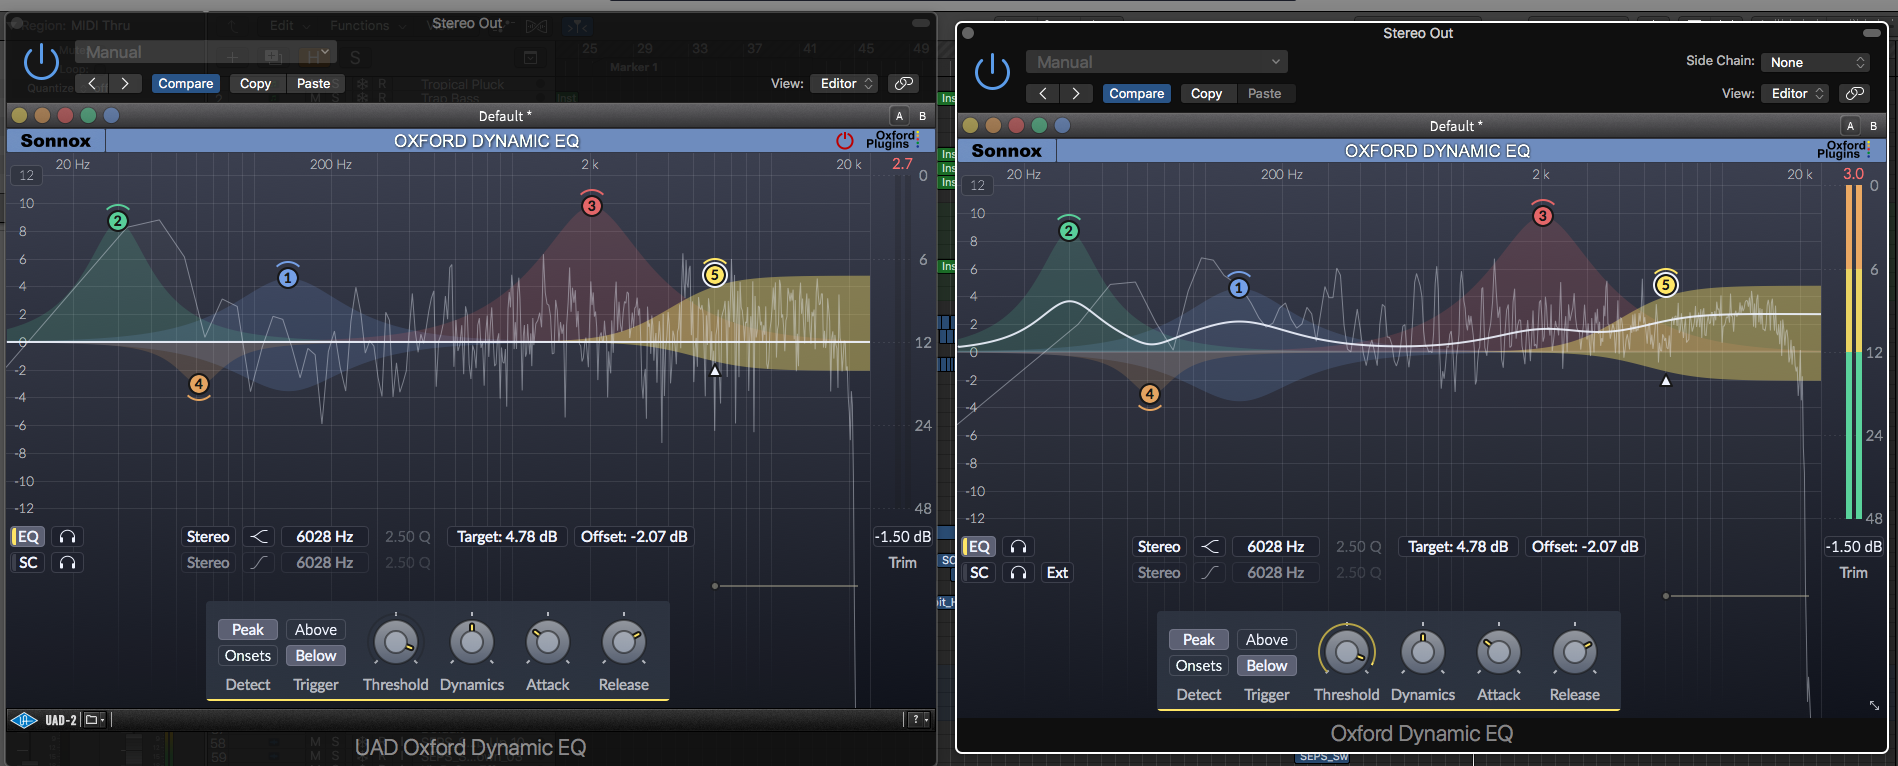Toggle power button in left UAD plugin header
The image size is (1898, 766).
point(41,62)
